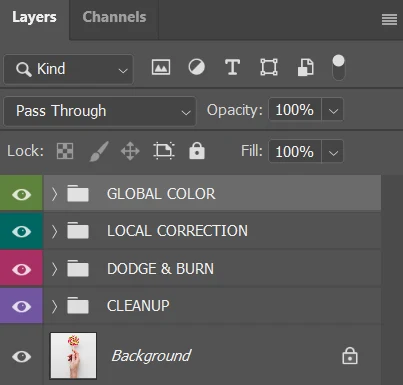This screenshot has width=403, height=385.
Task: Click the CLEANUP folder icon
Action: tap(78, 306)
